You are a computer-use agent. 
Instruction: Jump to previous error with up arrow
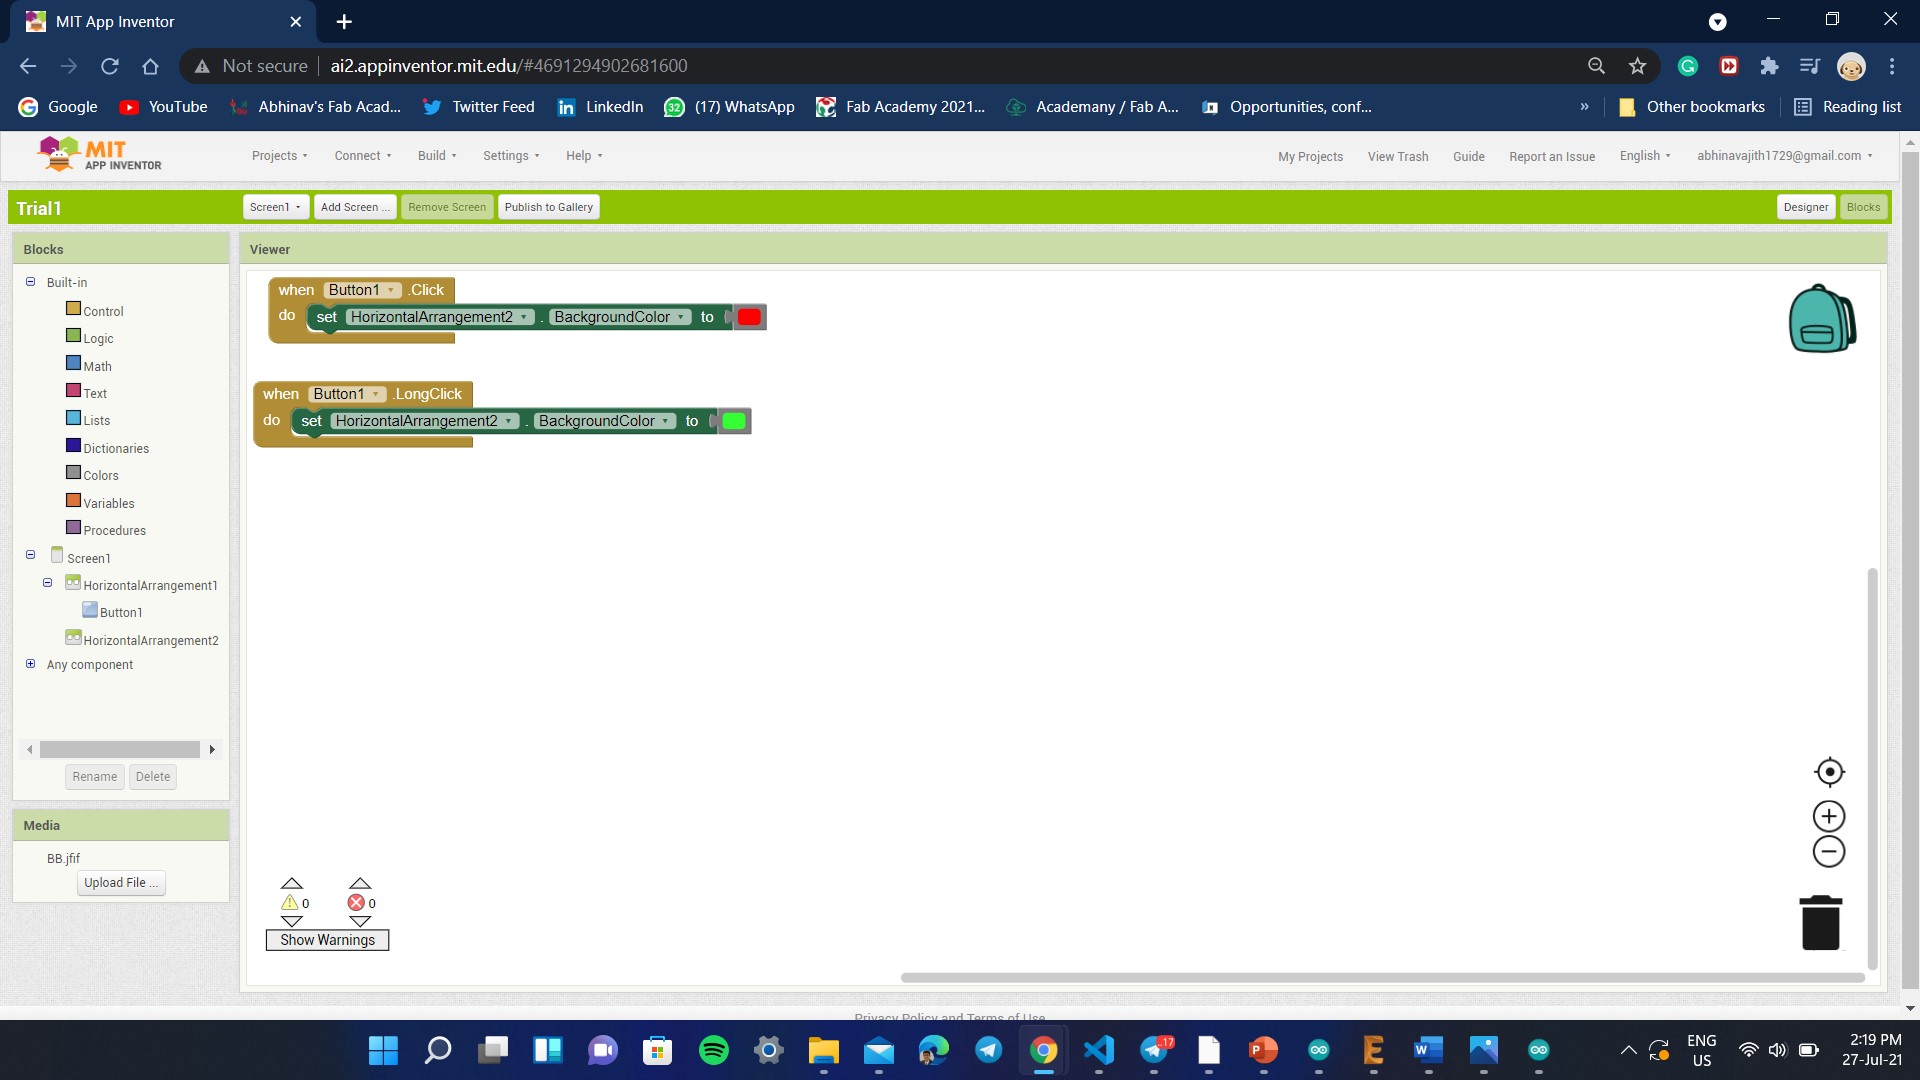tap(360, 883)
